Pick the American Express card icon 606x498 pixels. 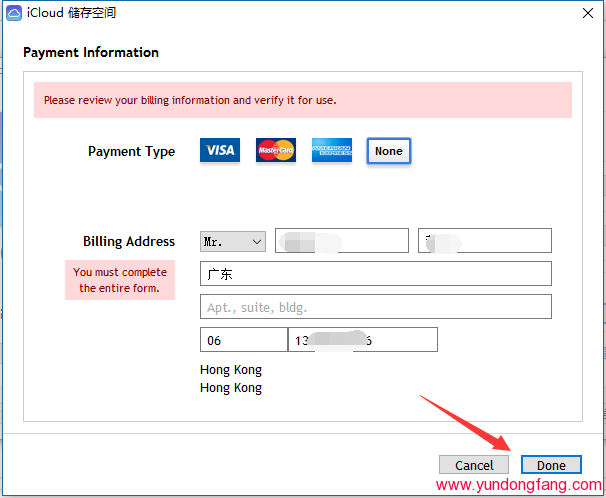[332, 151]
